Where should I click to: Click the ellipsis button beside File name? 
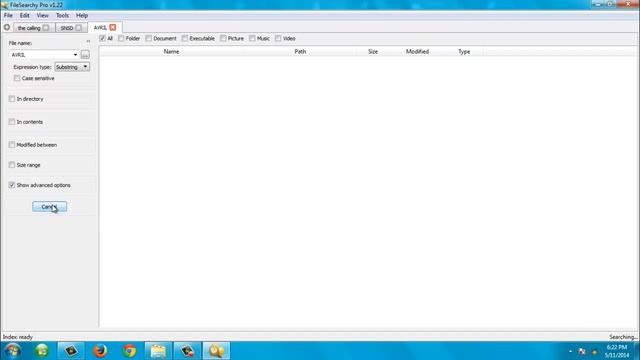pos(85,55)
